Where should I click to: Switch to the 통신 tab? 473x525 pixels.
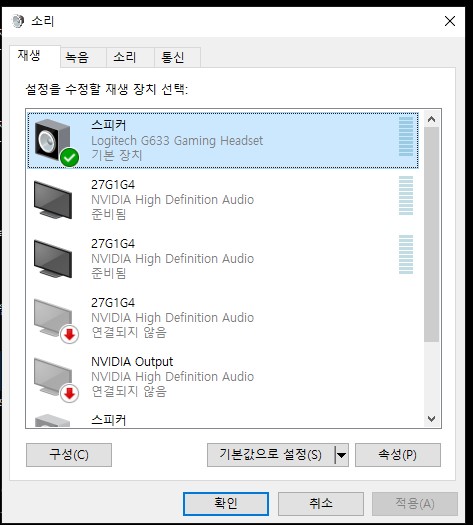(x=177, y=57)
